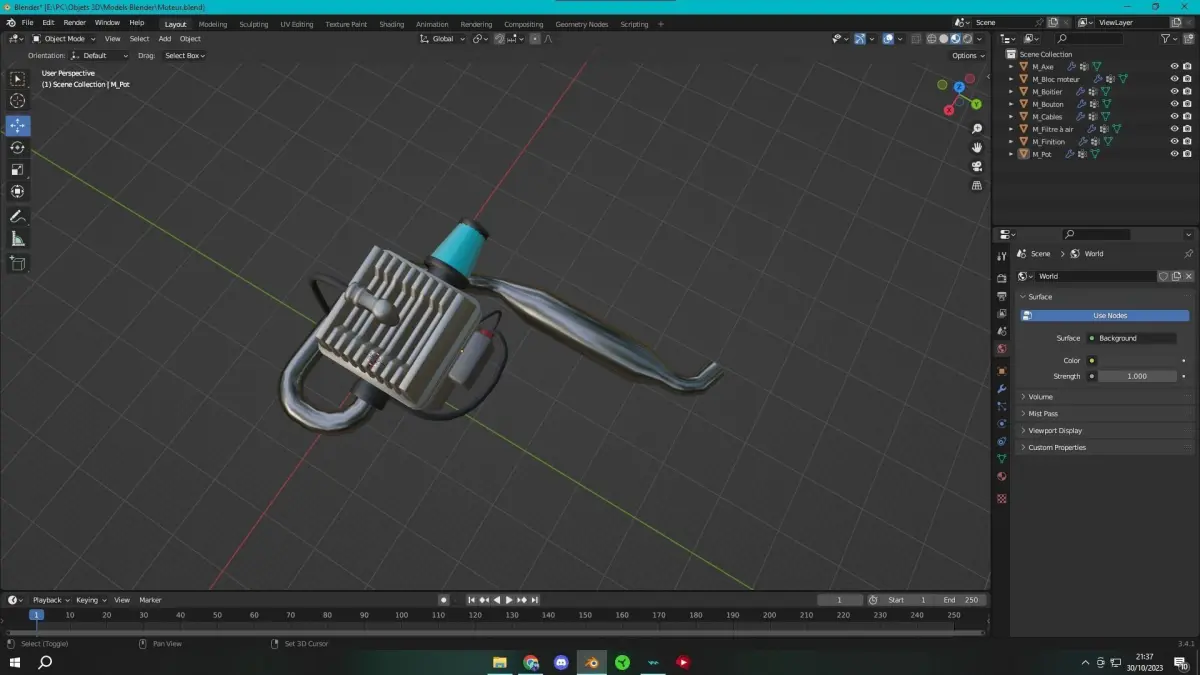Open the outliner filter dropdown
Image resolution: width=1200 pixels, height=675 pixels.
click(x=1169, y=39)
